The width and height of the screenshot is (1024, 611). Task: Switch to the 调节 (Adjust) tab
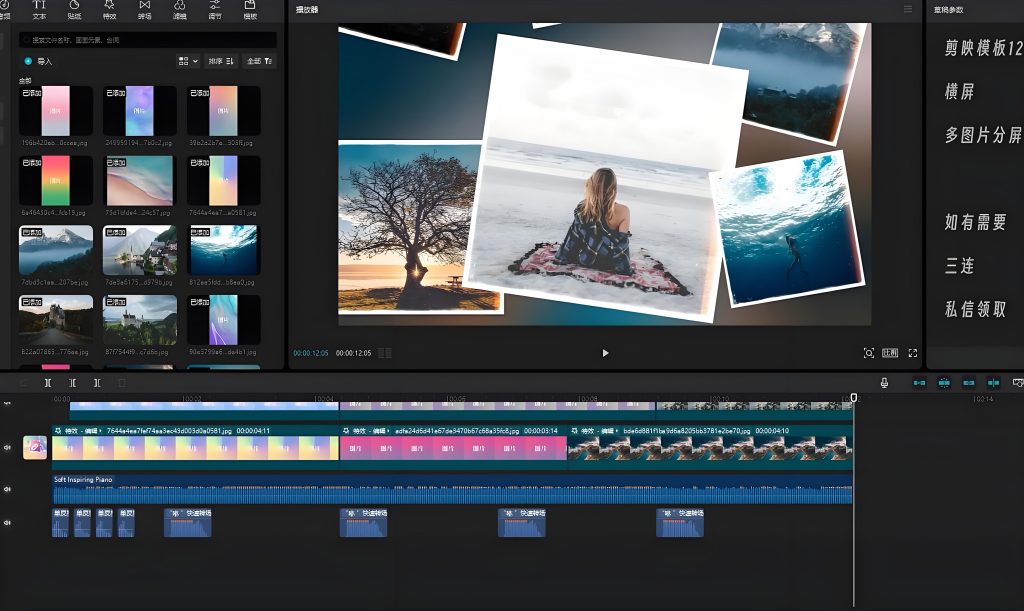pyautogui.click(x=214, y=10)
